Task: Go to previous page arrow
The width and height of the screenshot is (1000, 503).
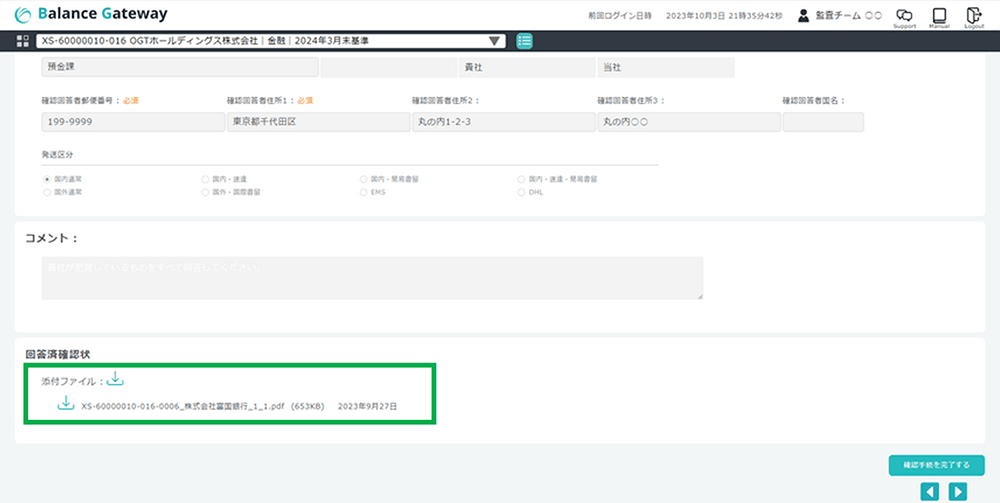Action: [x=930, y=491]
